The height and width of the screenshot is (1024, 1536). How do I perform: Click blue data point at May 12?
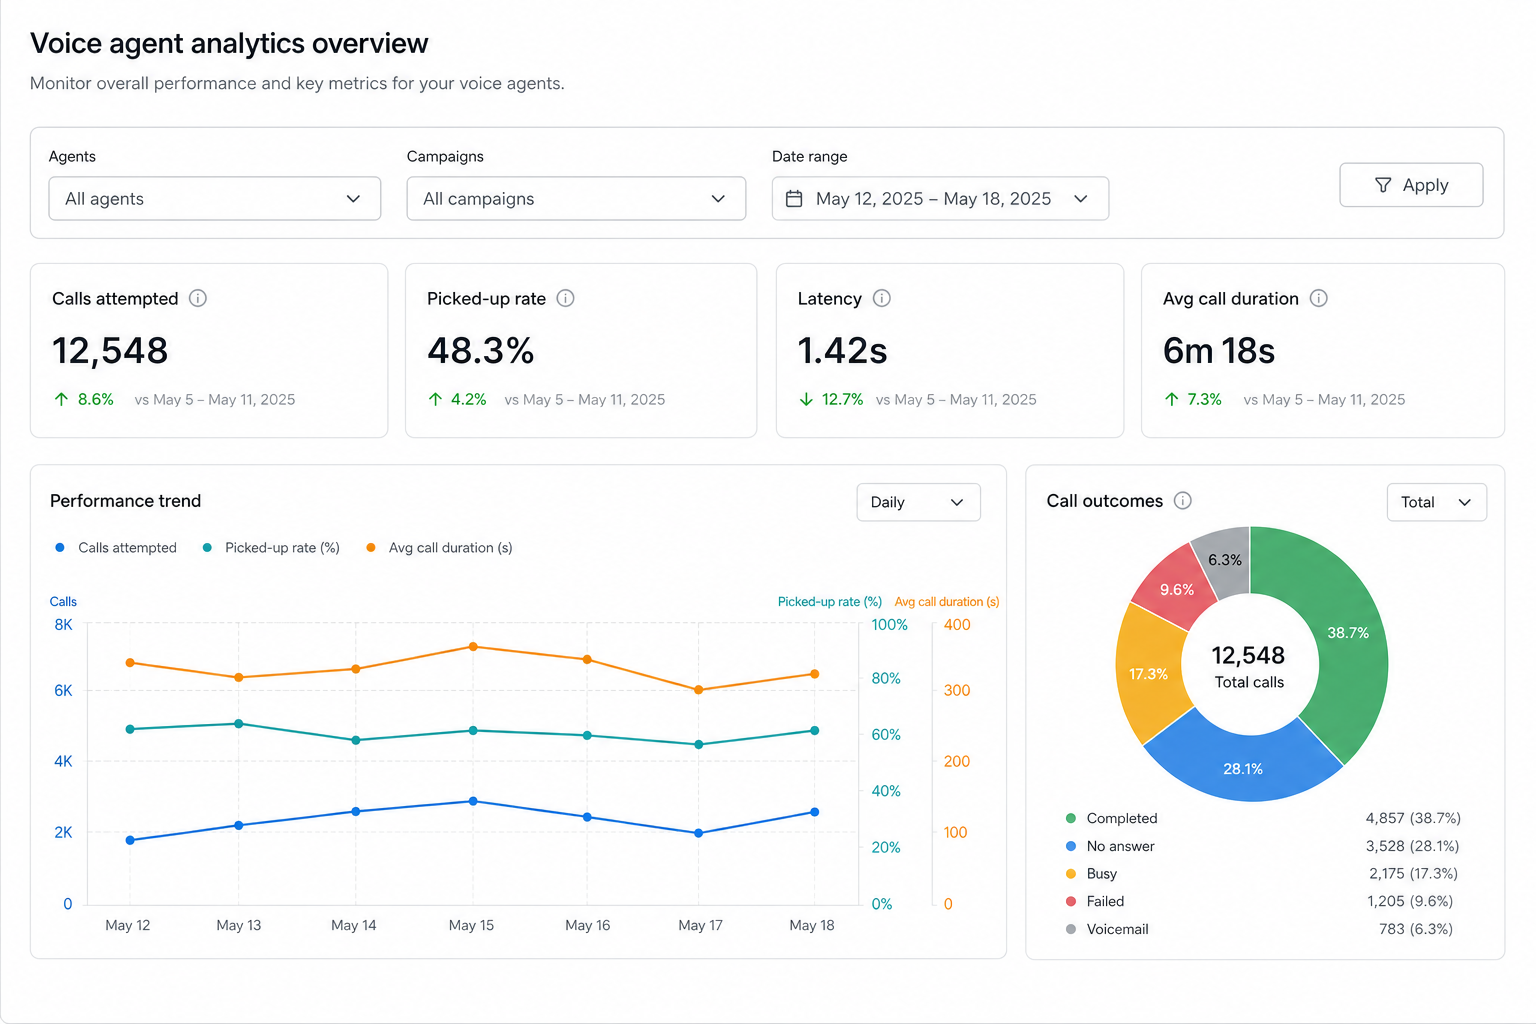tap(130, 840)
